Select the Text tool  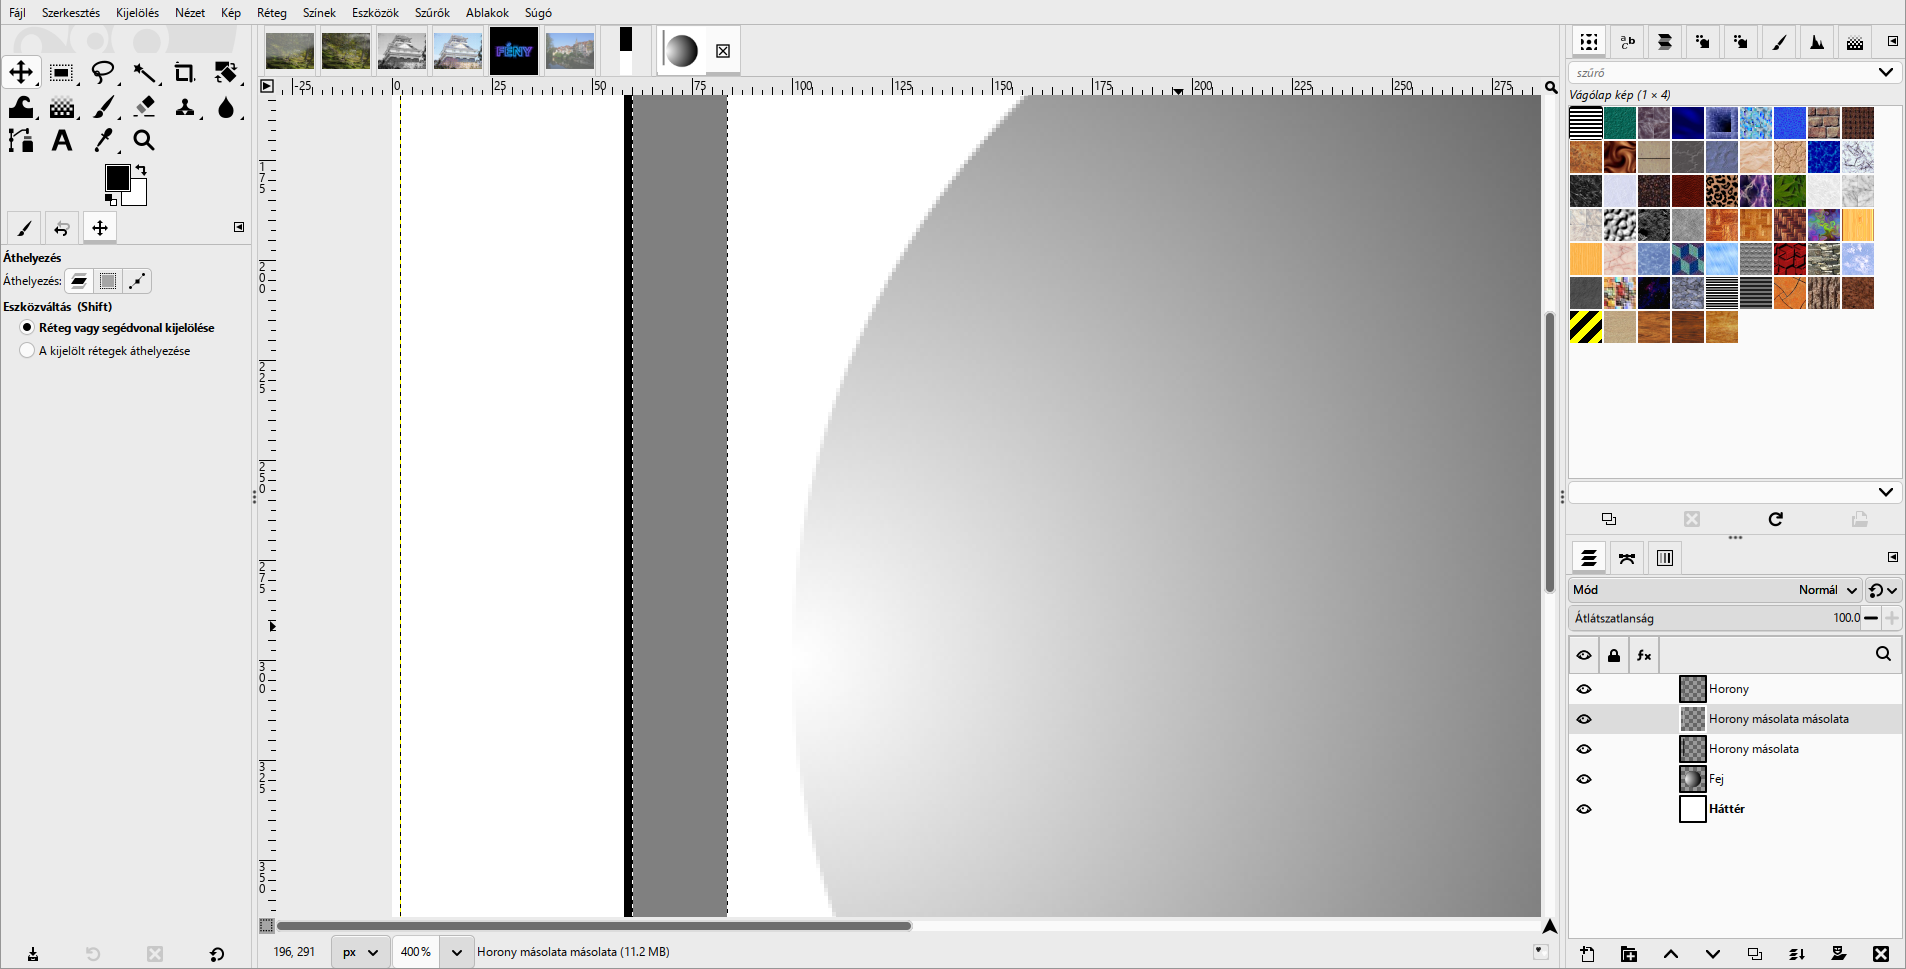tap(61, 141)
